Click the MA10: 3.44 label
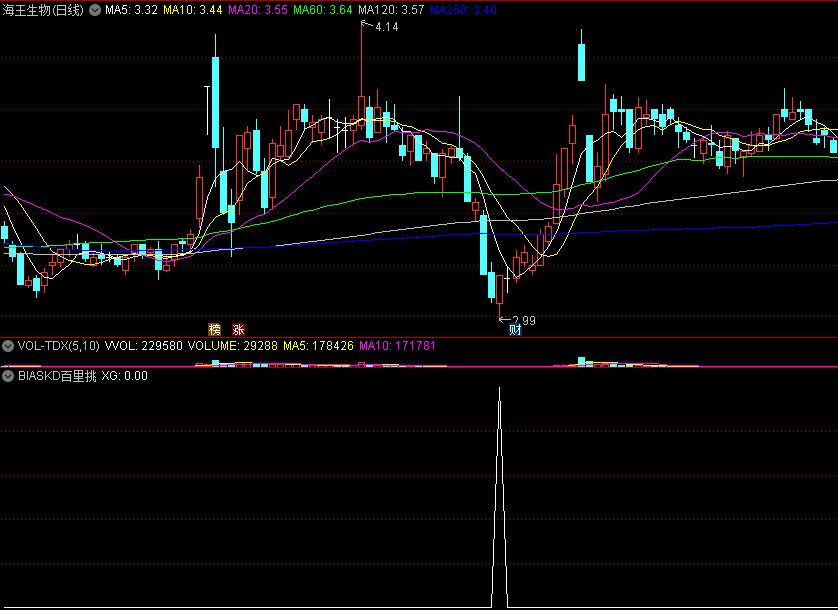The image size is (838, 610). coord(193,10)
